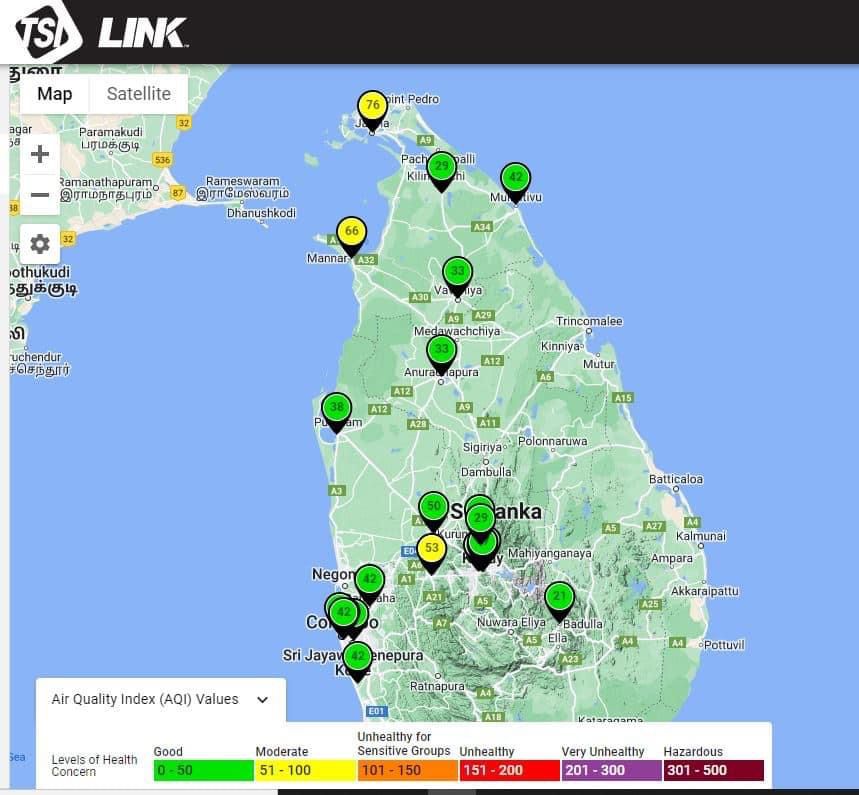Select the yellow marker showing 53

432,548
